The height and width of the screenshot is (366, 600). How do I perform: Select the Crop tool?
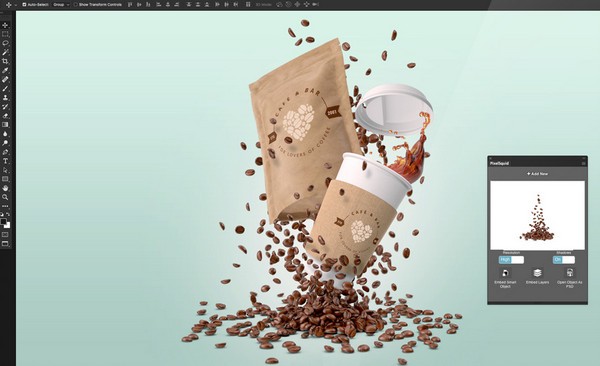tap(5, 61)
